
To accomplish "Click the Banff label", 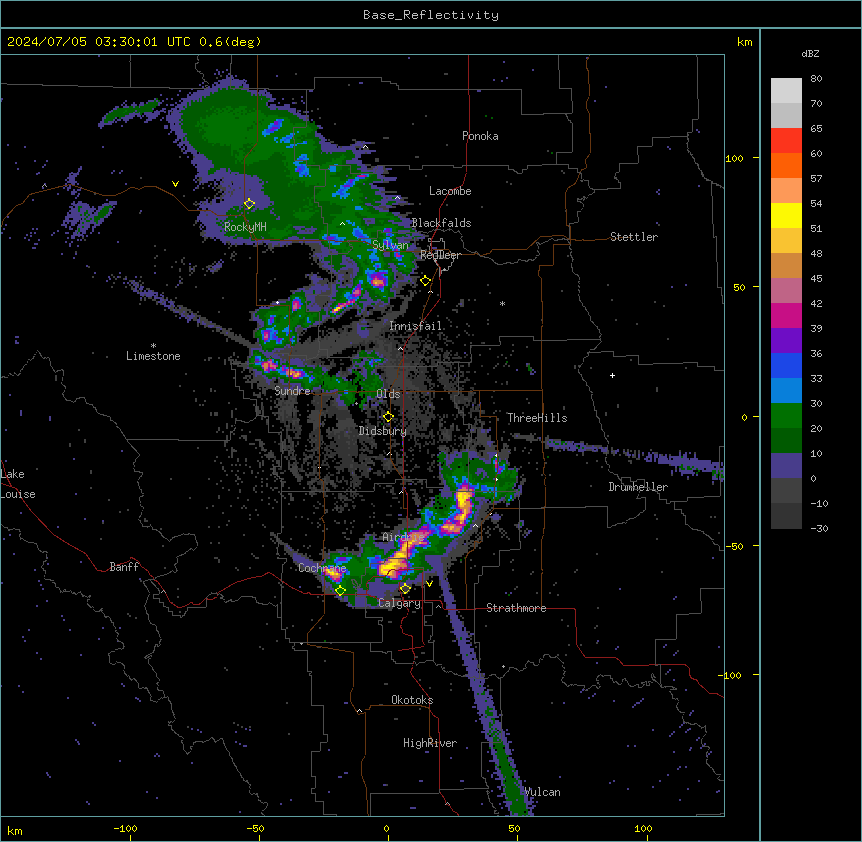I will (124, 567).
